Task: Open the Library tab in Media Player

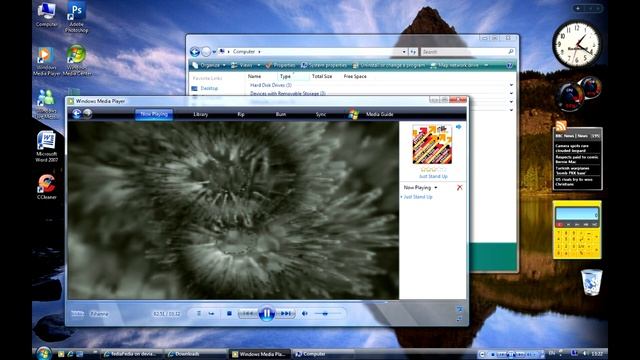Action: 200,114
